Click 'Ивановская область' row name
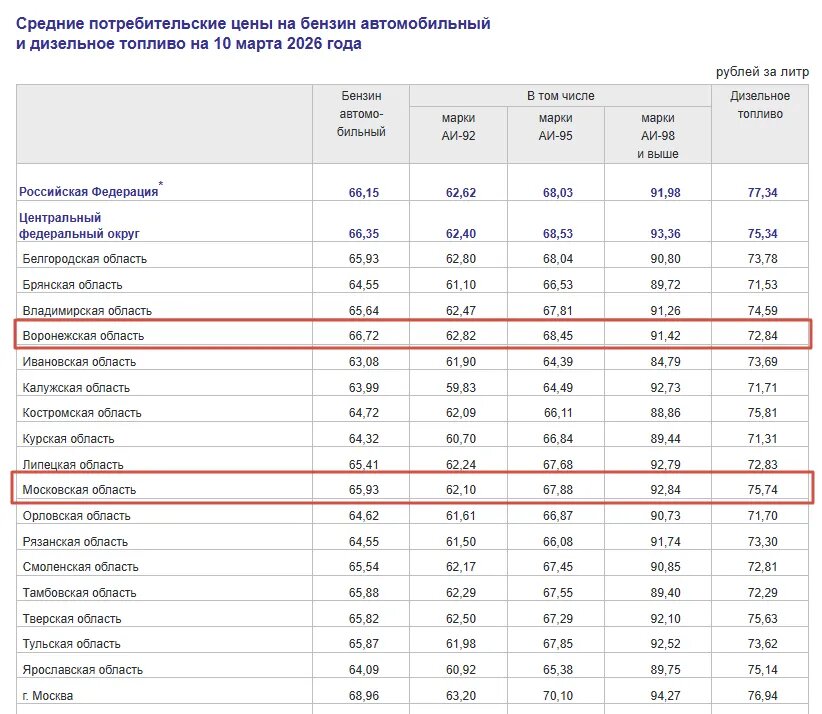 79,362
